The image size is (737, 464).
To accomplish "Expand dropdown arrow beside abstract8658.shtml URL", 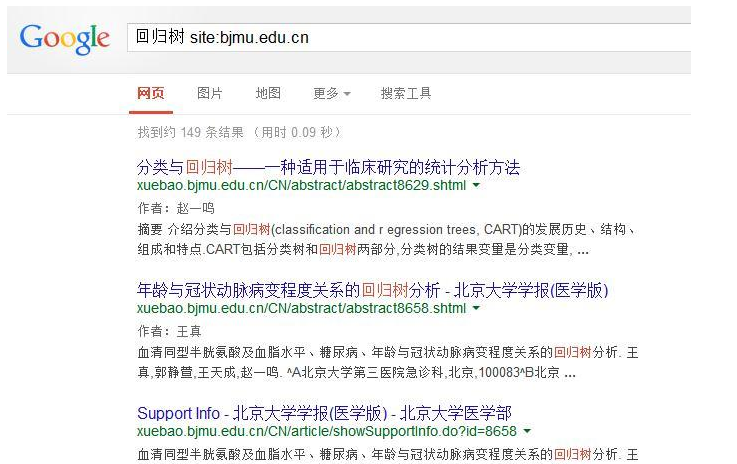I will 476,308.
